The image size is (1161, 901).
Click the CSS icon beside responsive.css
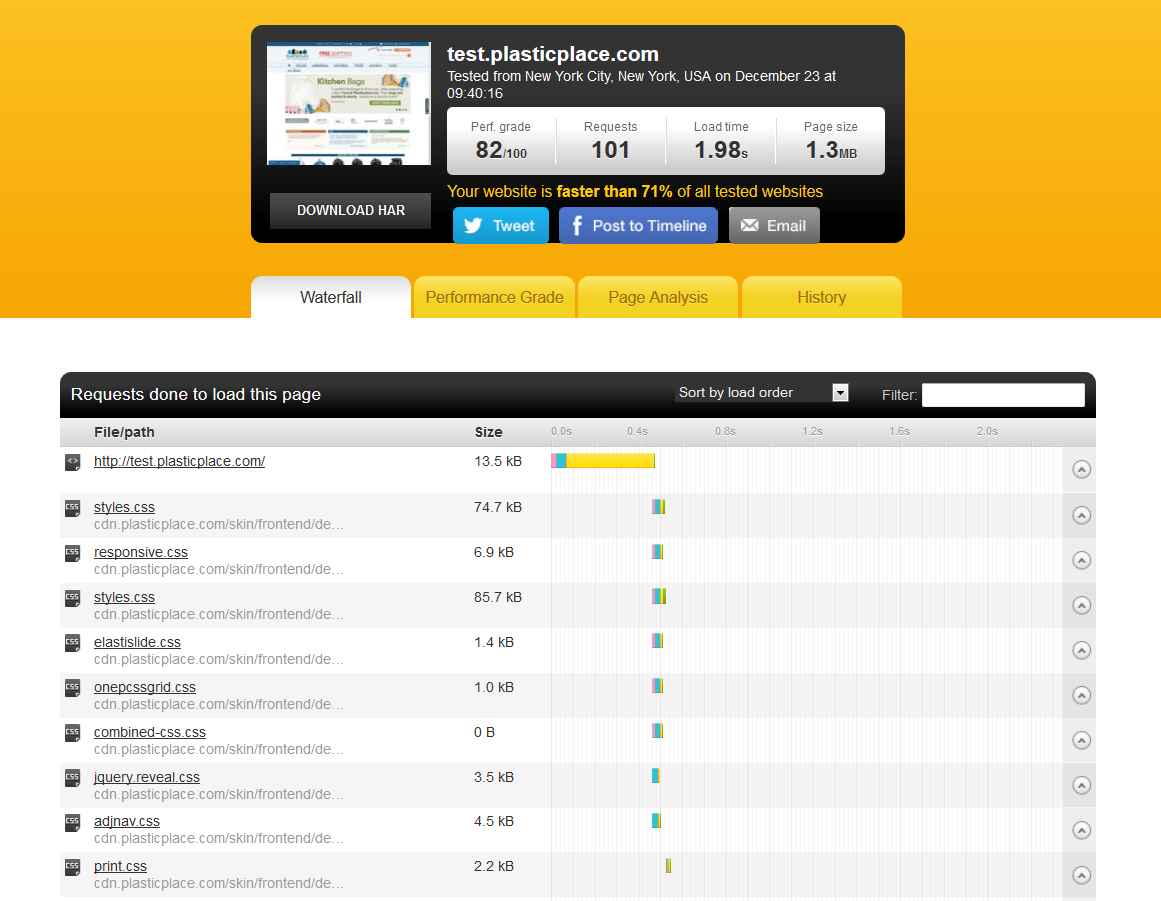point(72,553)
